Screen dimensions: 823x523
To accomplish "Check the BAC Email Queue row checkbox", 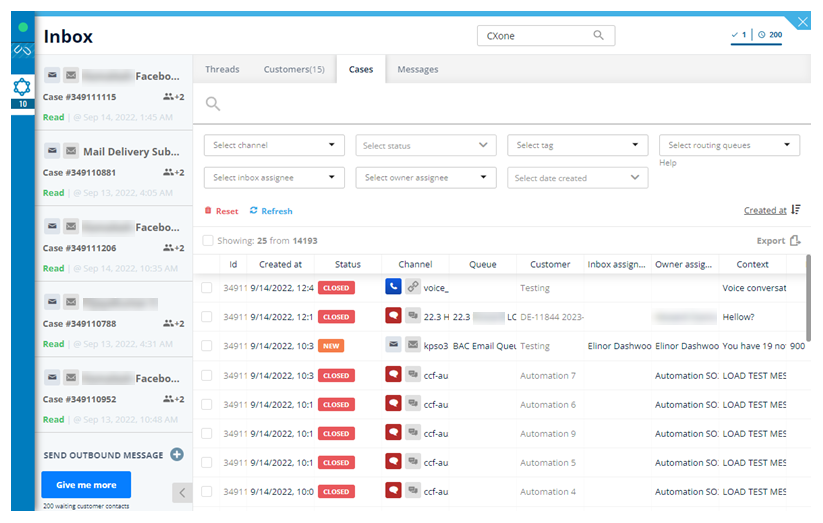I will tap(207, 346).
